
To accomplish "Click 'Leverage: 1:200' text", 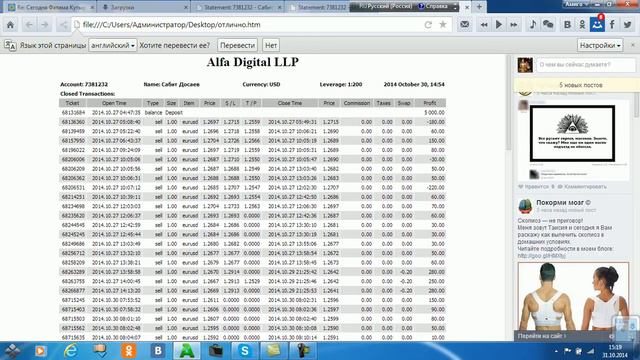I will 341,84.
